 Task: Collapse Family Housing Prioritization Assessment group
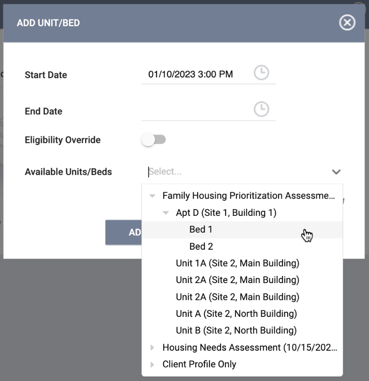coord(152,196)
